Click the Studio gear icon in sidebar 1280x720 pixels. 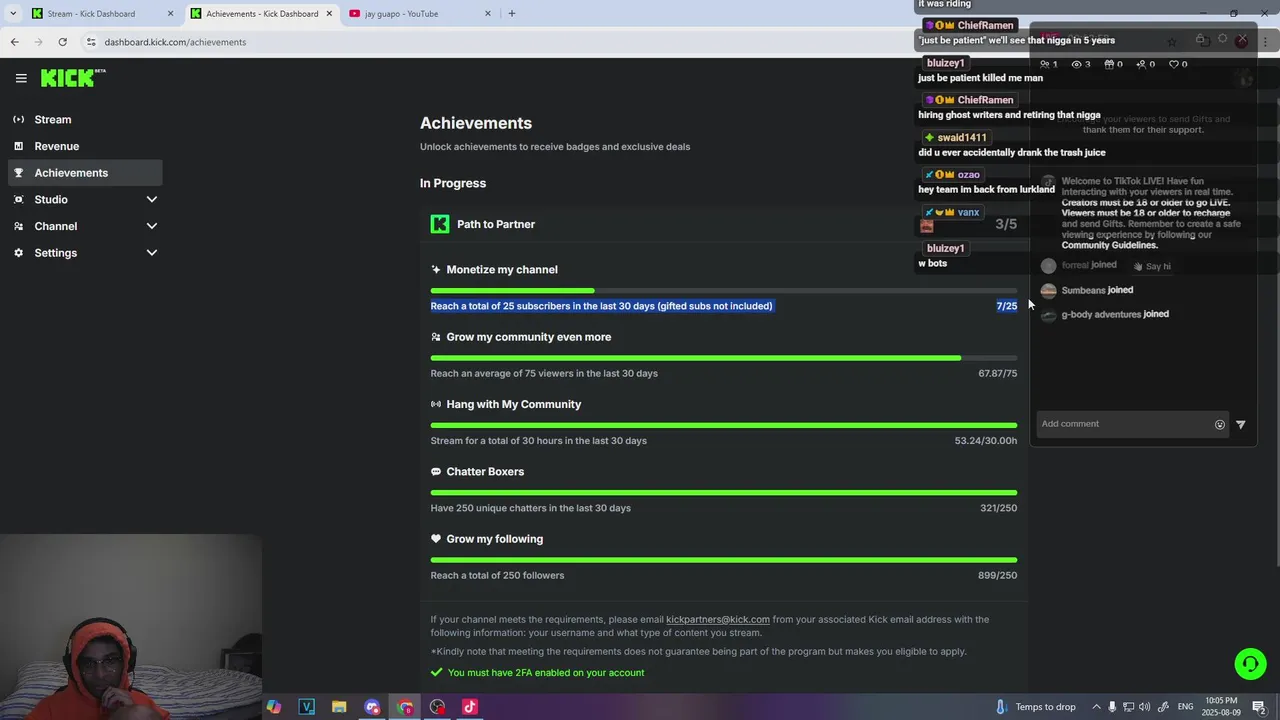click(18, 199)
